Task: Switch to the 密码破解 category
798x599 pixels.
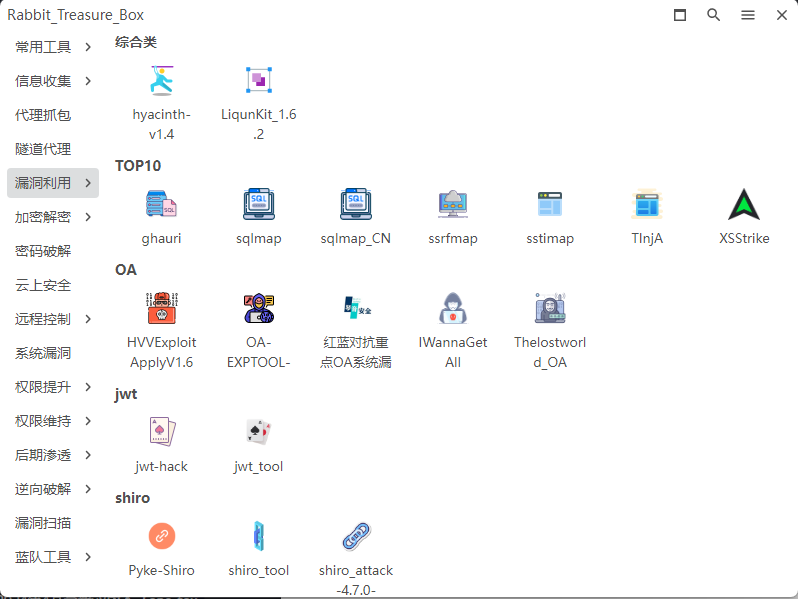Action: click(x=43, y=251)
